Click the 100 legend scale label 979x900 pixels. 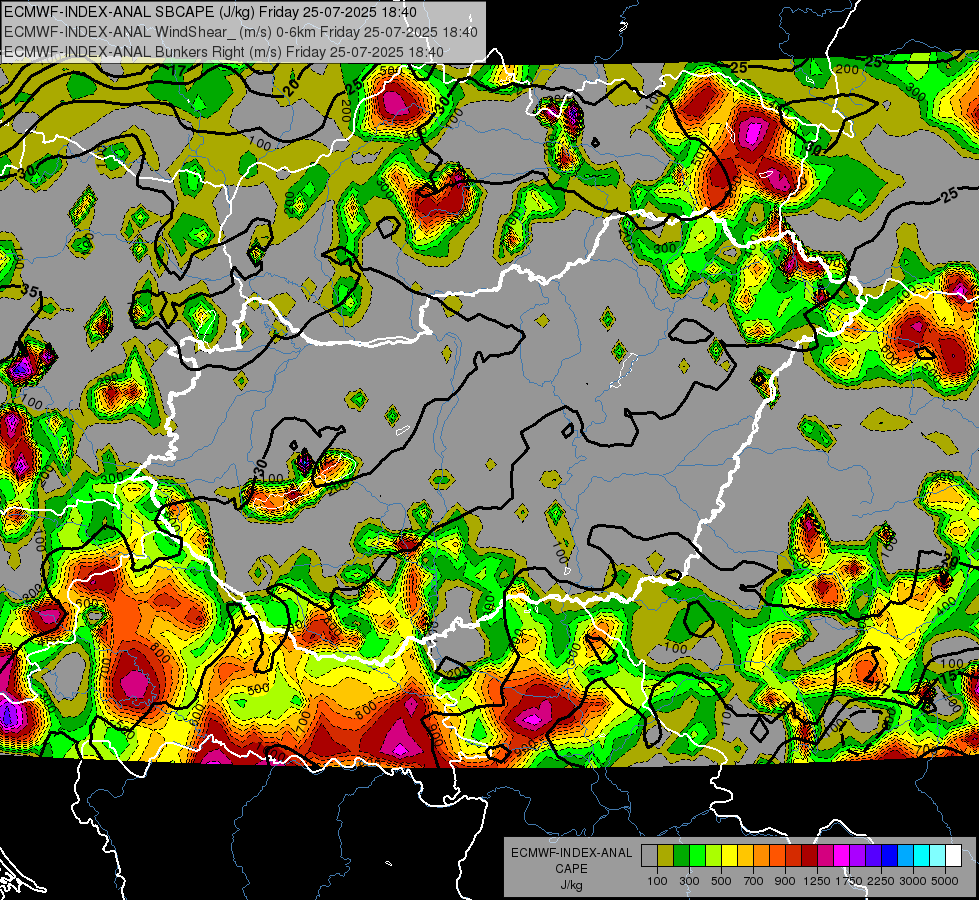657,881
